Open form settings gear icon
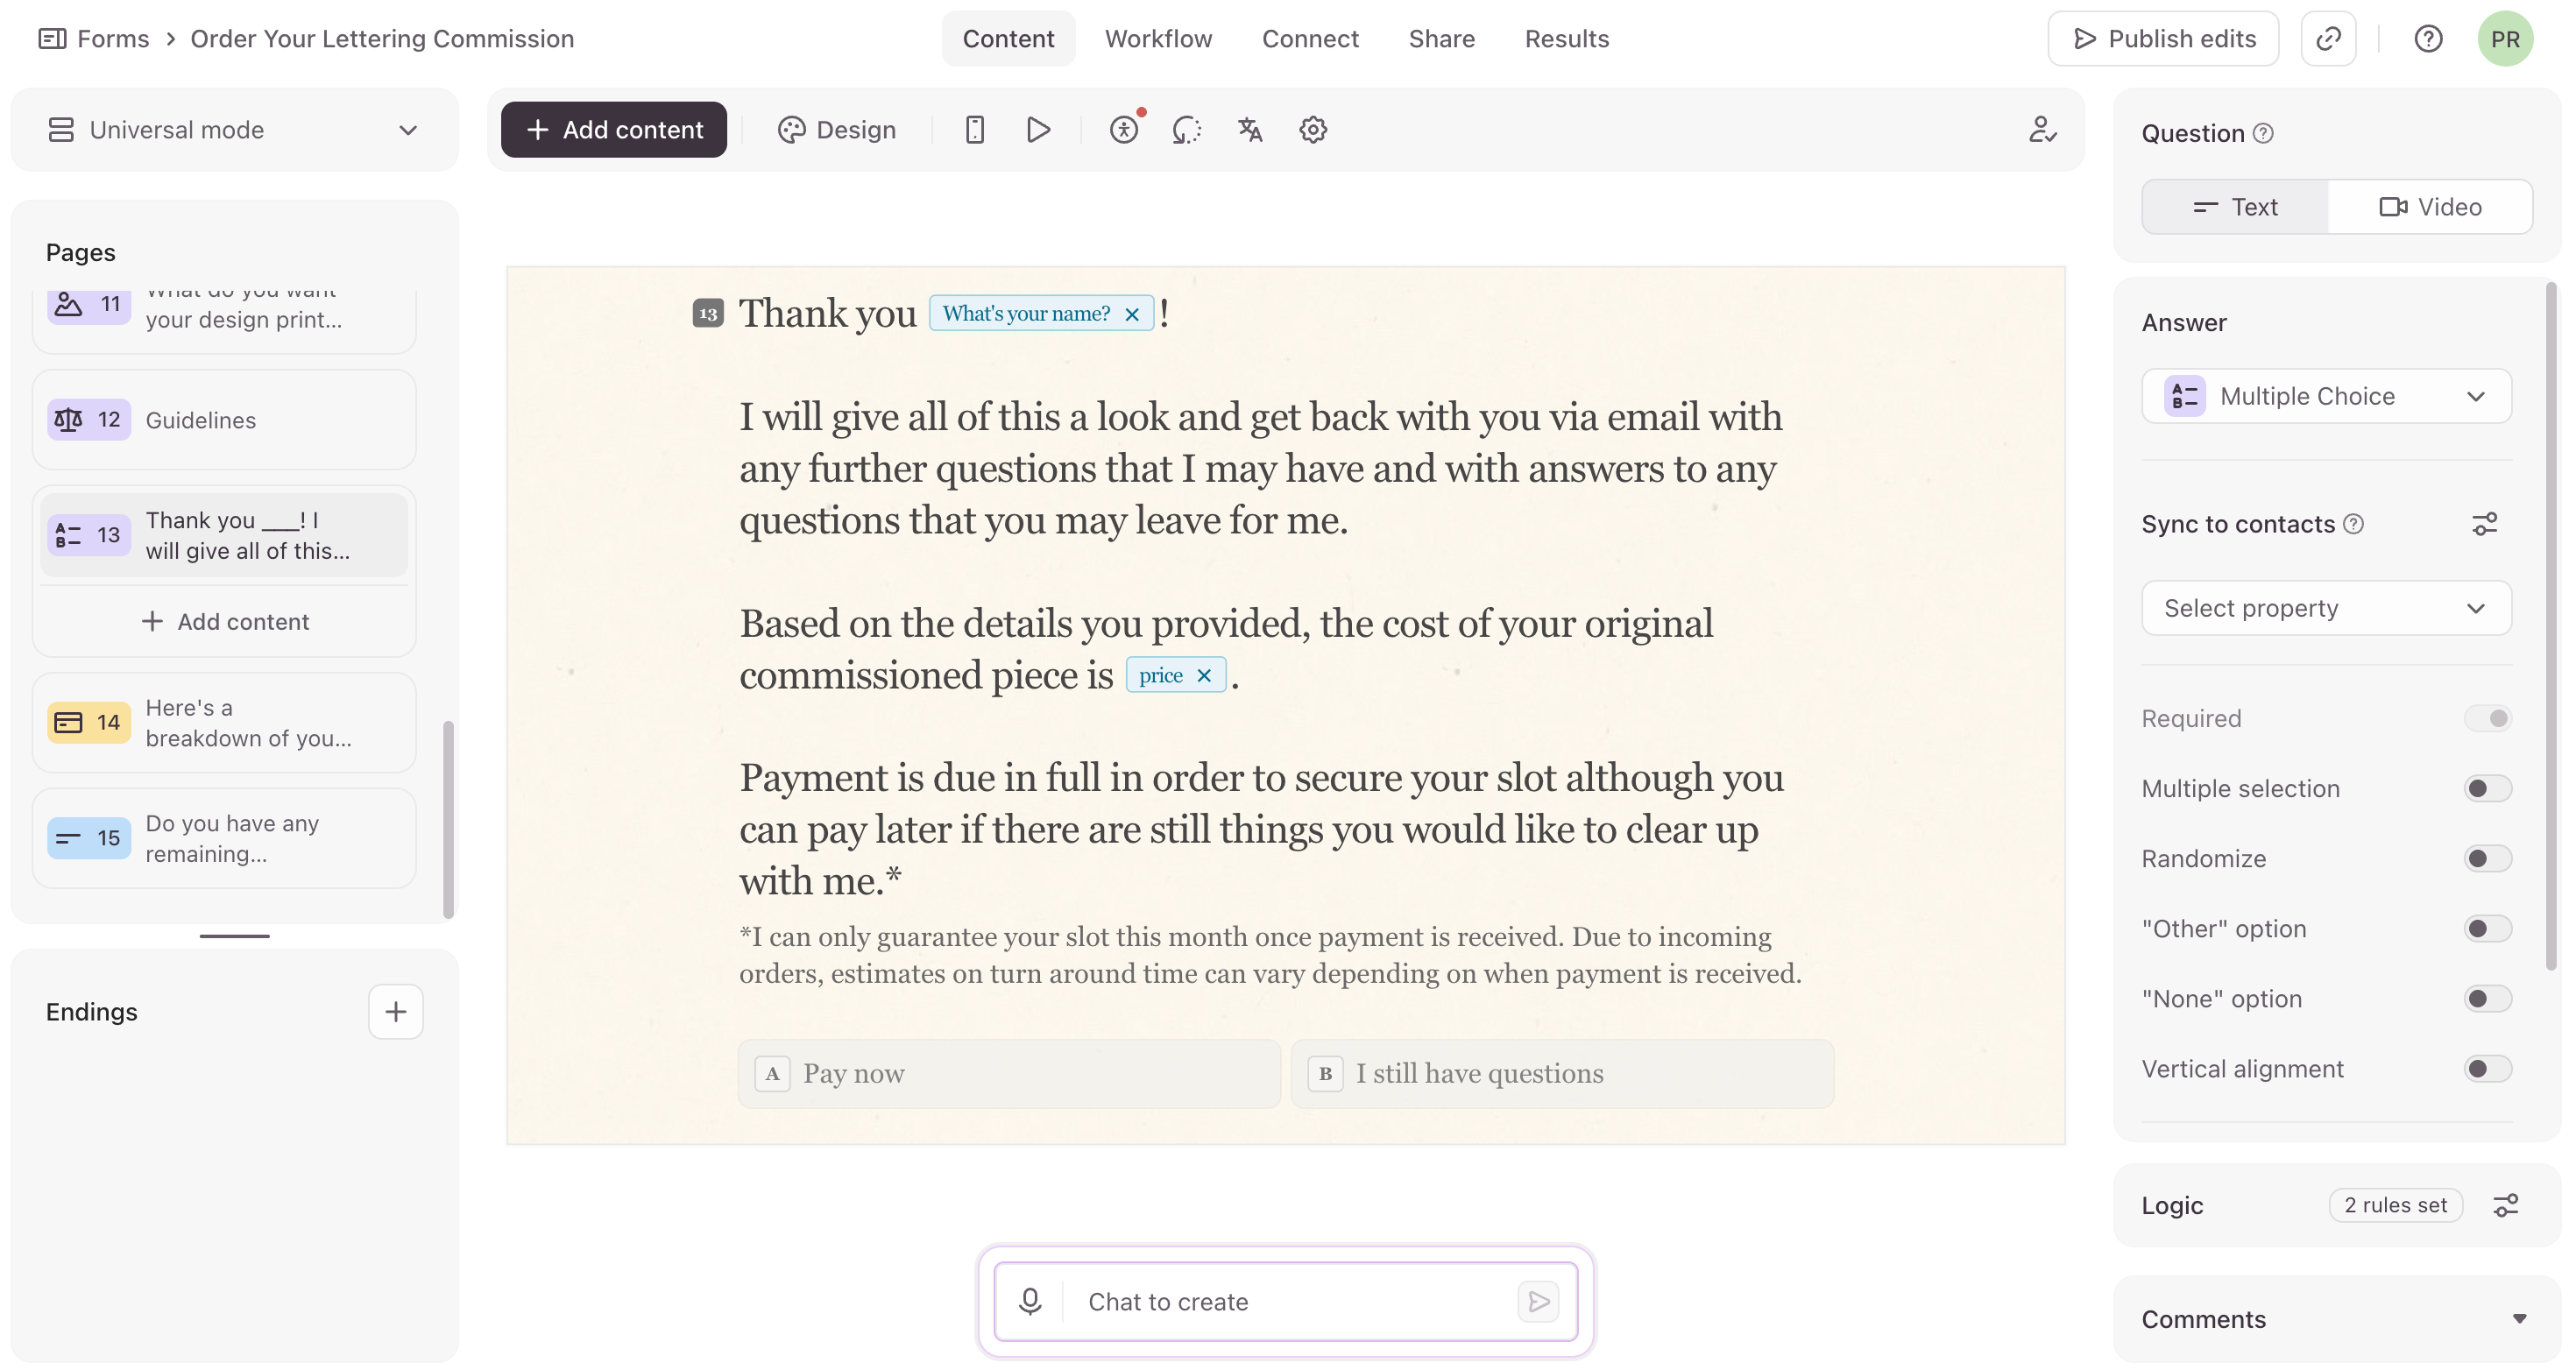This screenshot has height=1370, width=2576. (1313, 130)
